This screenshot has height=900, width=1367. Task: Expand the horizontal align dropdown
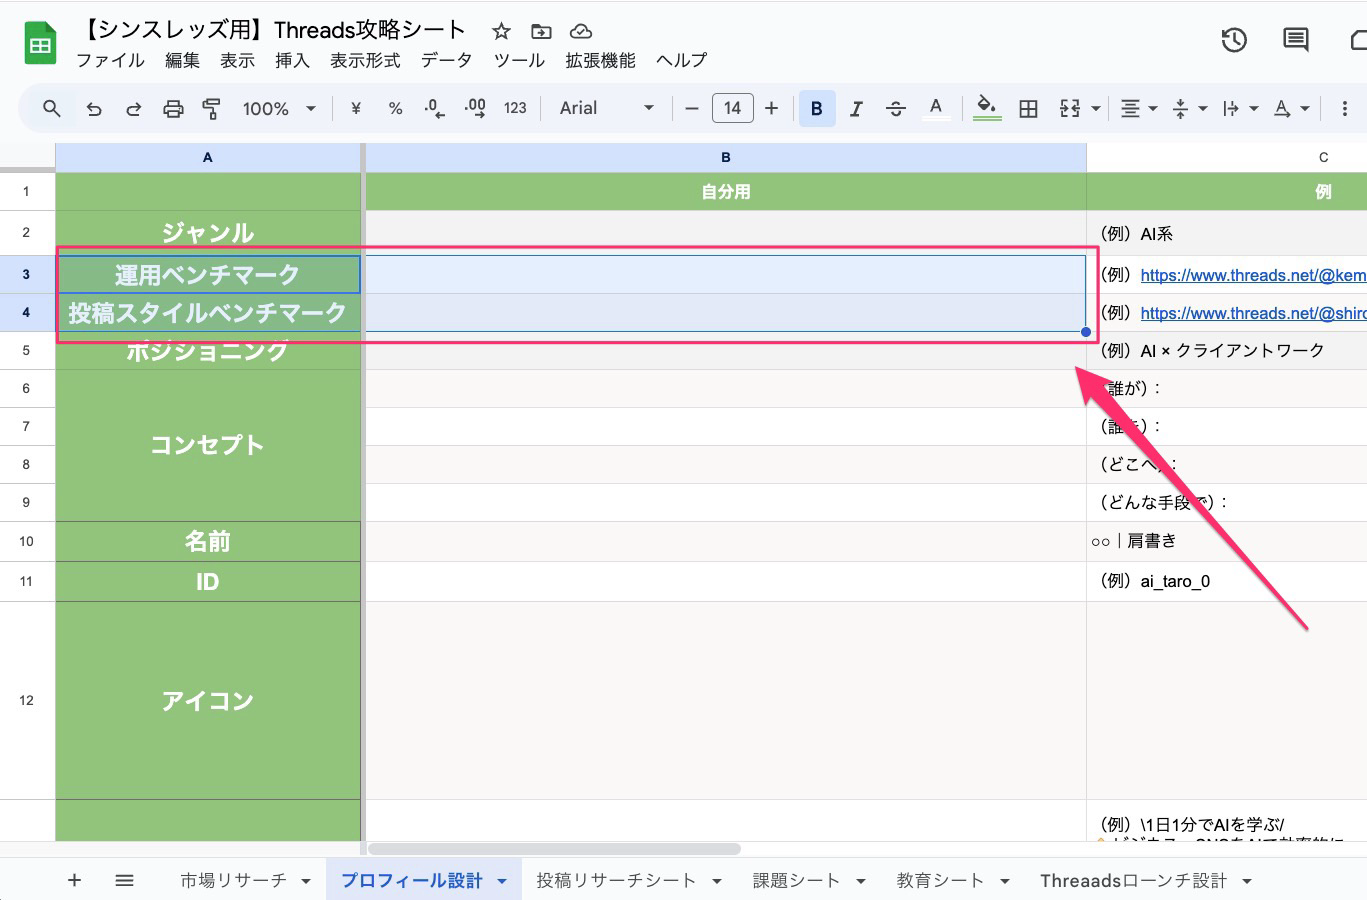(x=1138, y=109)
